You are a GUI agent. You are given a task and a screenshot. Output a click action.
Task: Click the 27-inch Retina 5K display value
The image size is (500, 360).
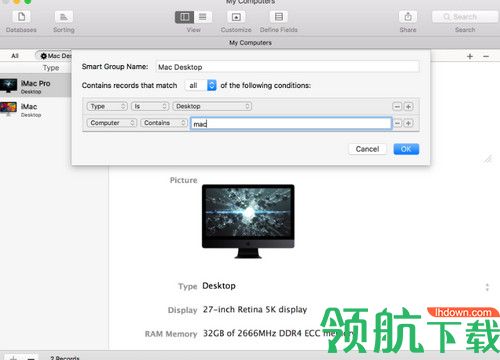point(255,310)
